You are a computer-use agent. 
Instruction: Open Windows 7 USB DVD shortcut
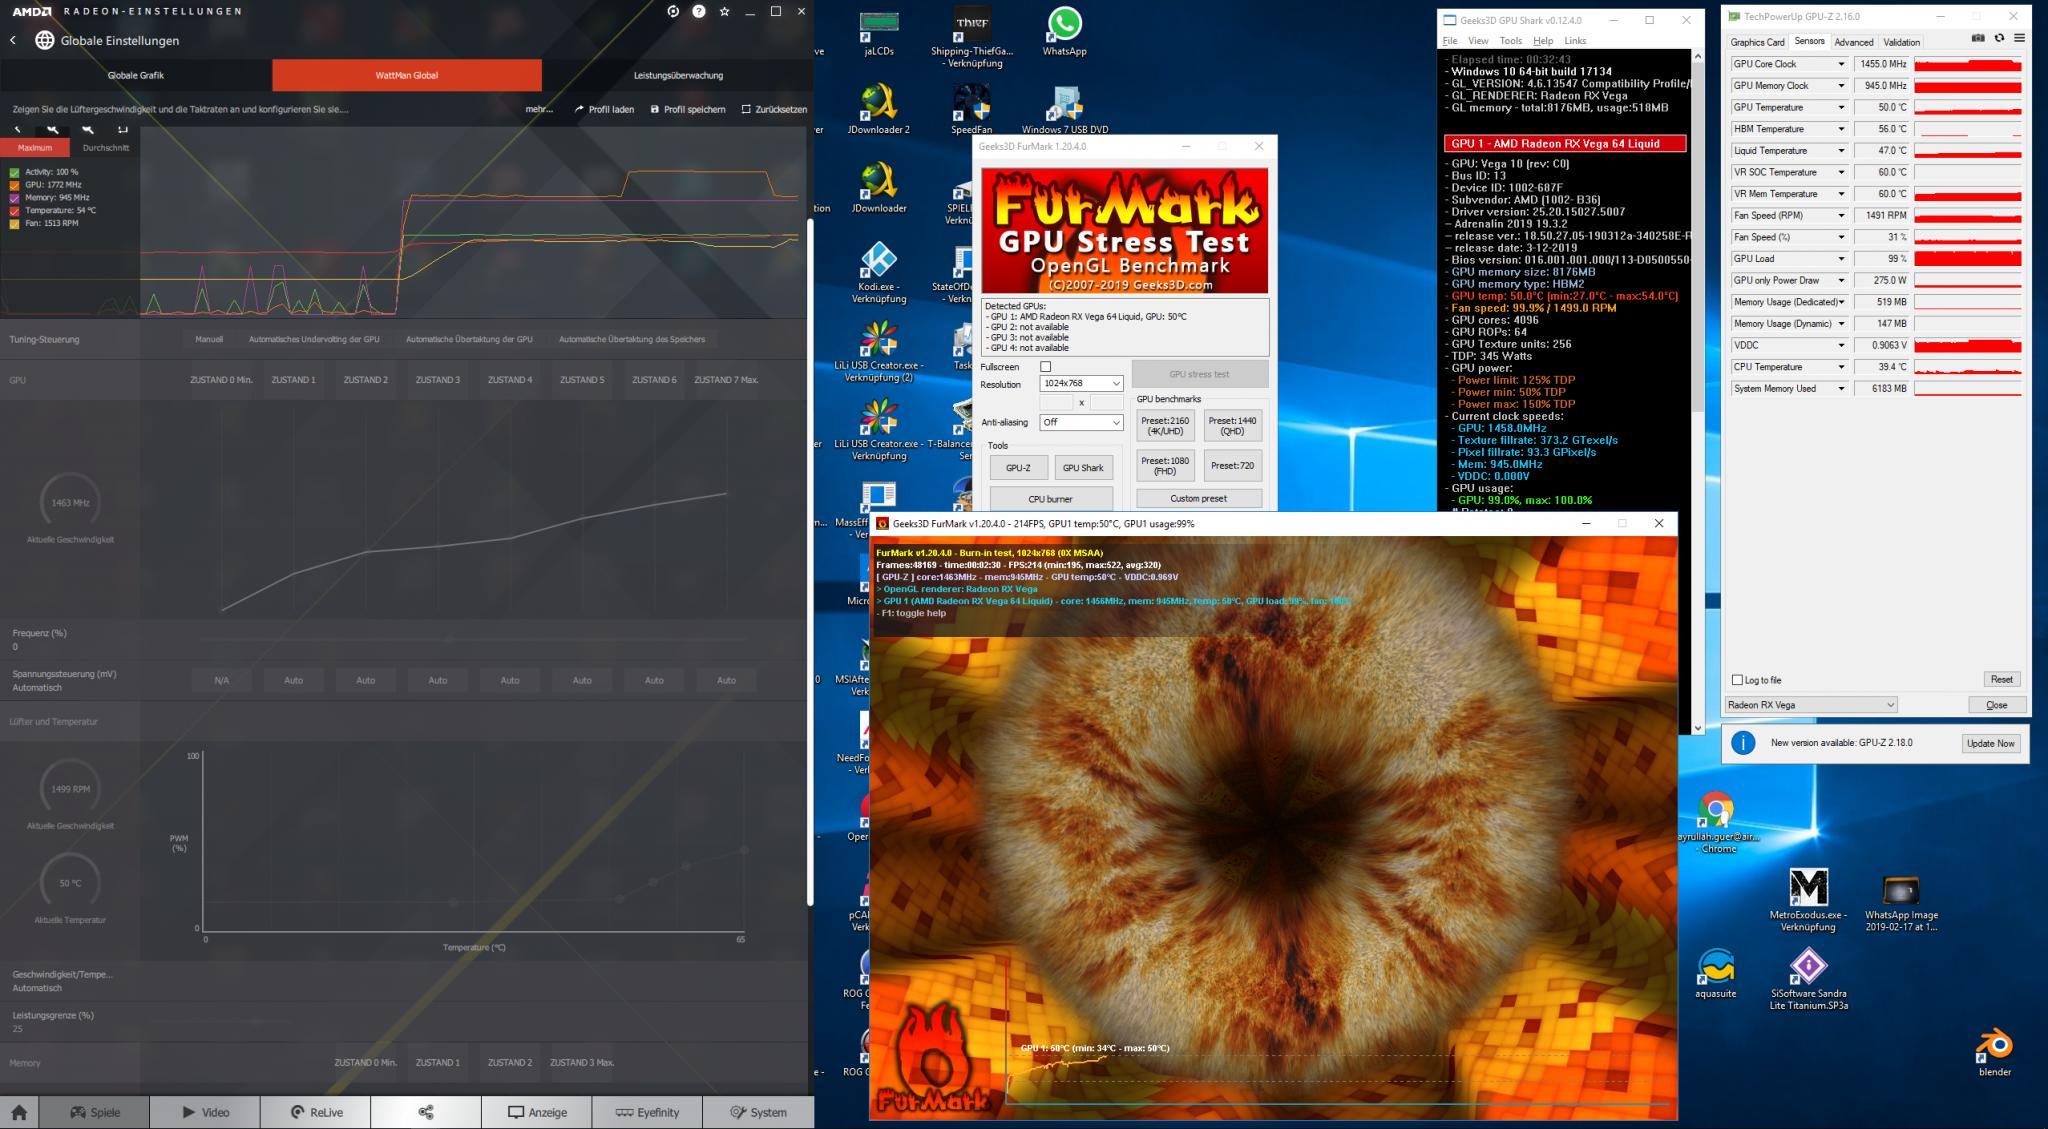click(x=1064, y=108)
